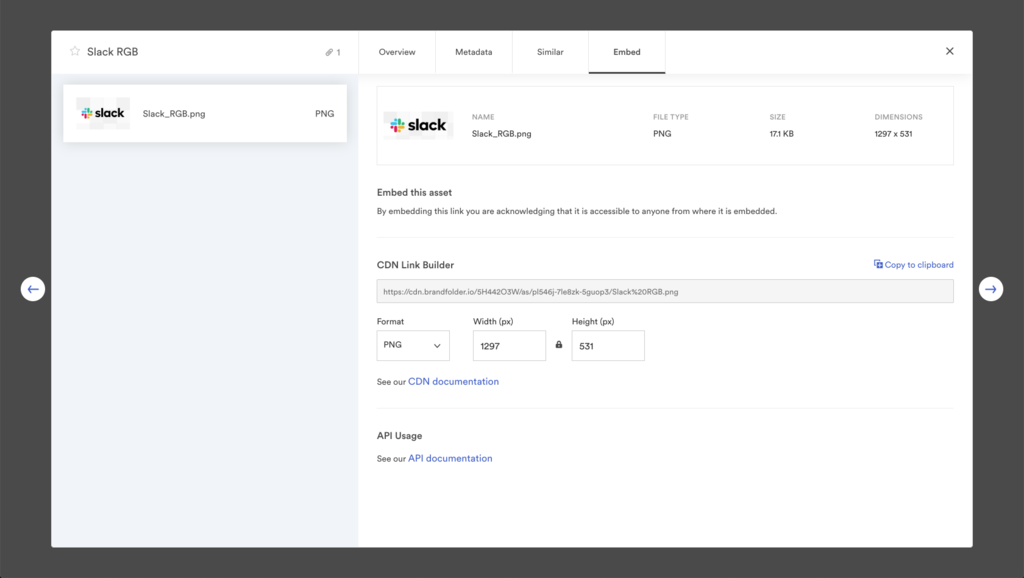The width and height of the screenshot is (1024, 578).
Task: Open the API documentation link
Action: tap(450, 458)
